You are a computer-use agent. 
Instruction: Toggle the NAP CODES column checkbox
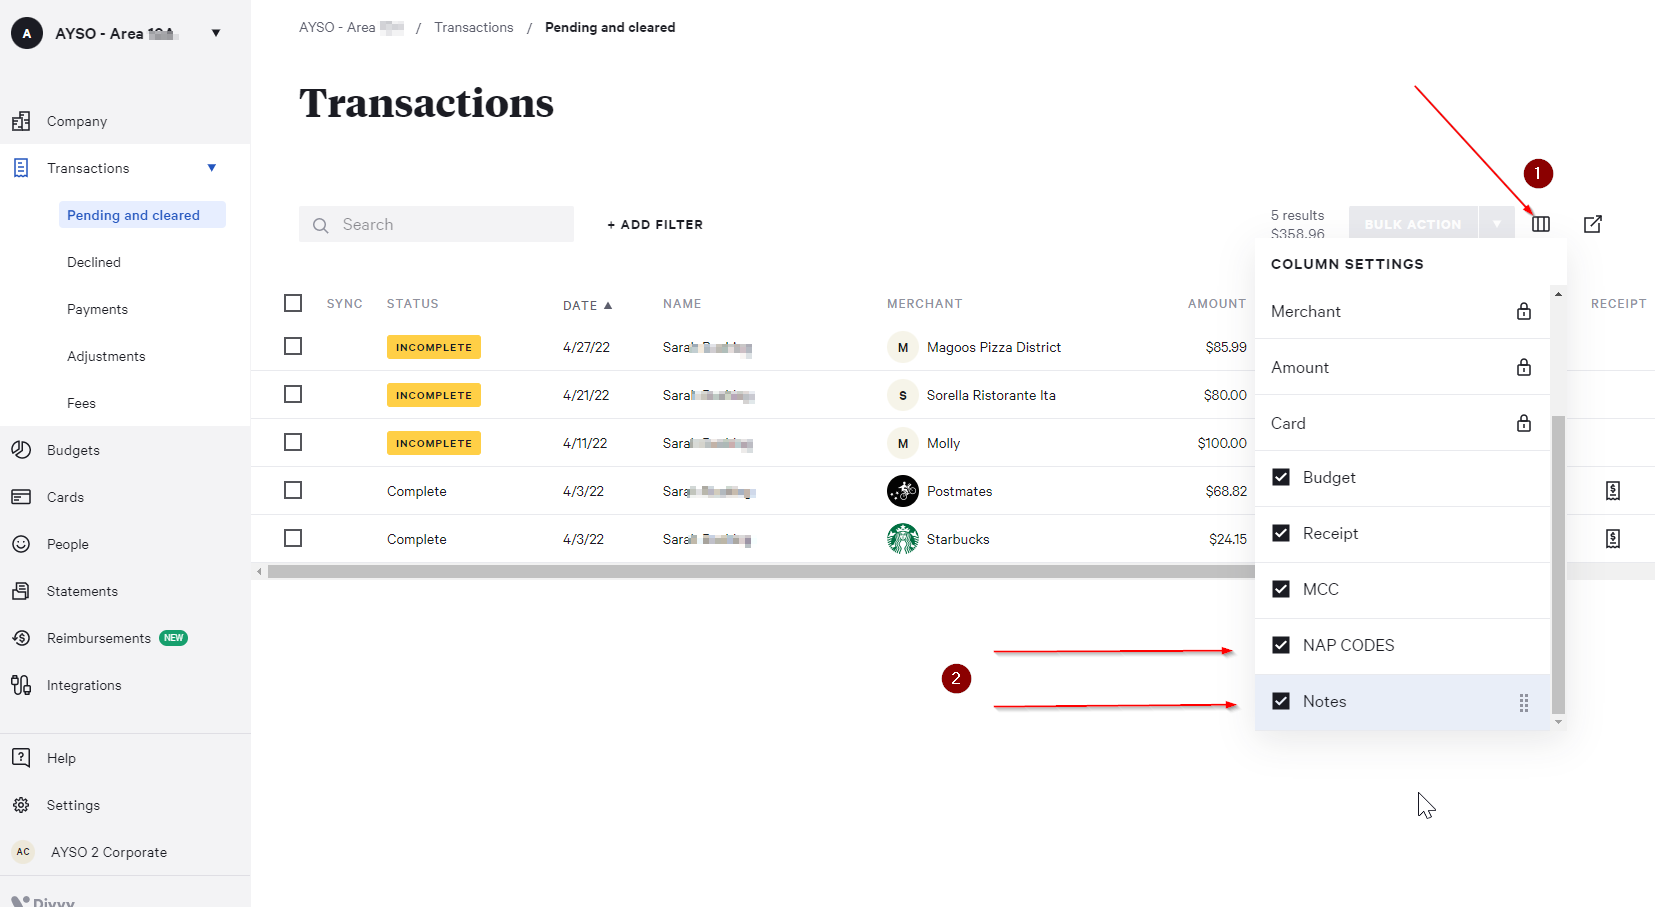click(1280, 645)
